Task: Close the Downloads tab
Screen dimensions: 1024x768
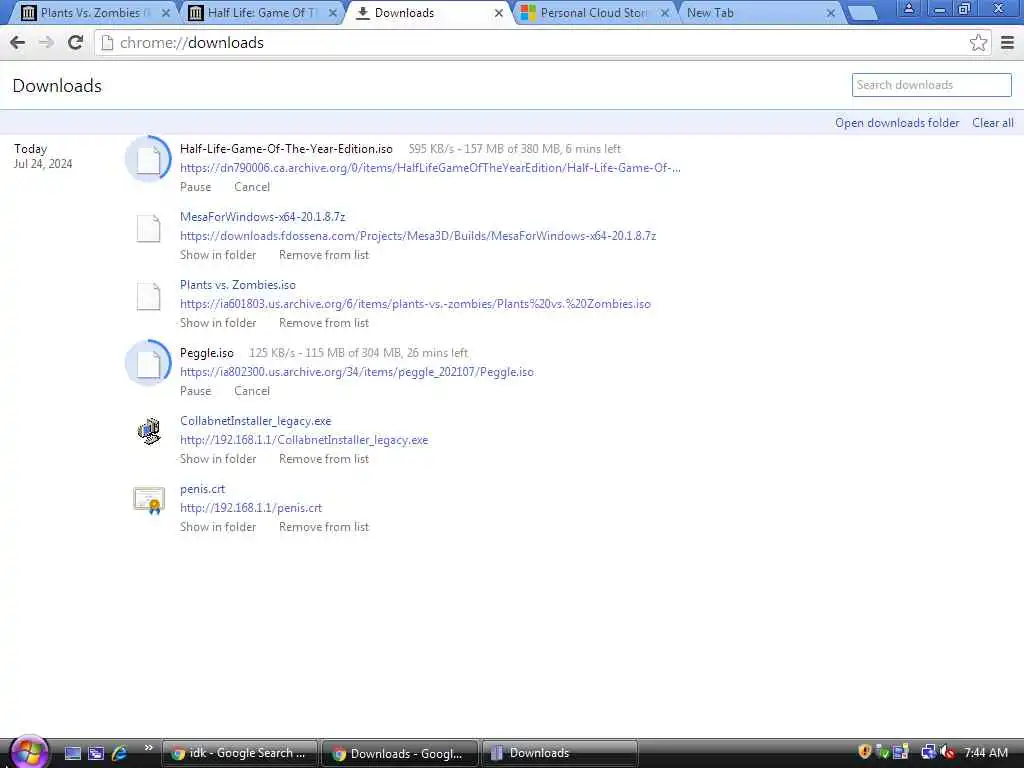Action: pyautogui.click(x=499, y=12)
